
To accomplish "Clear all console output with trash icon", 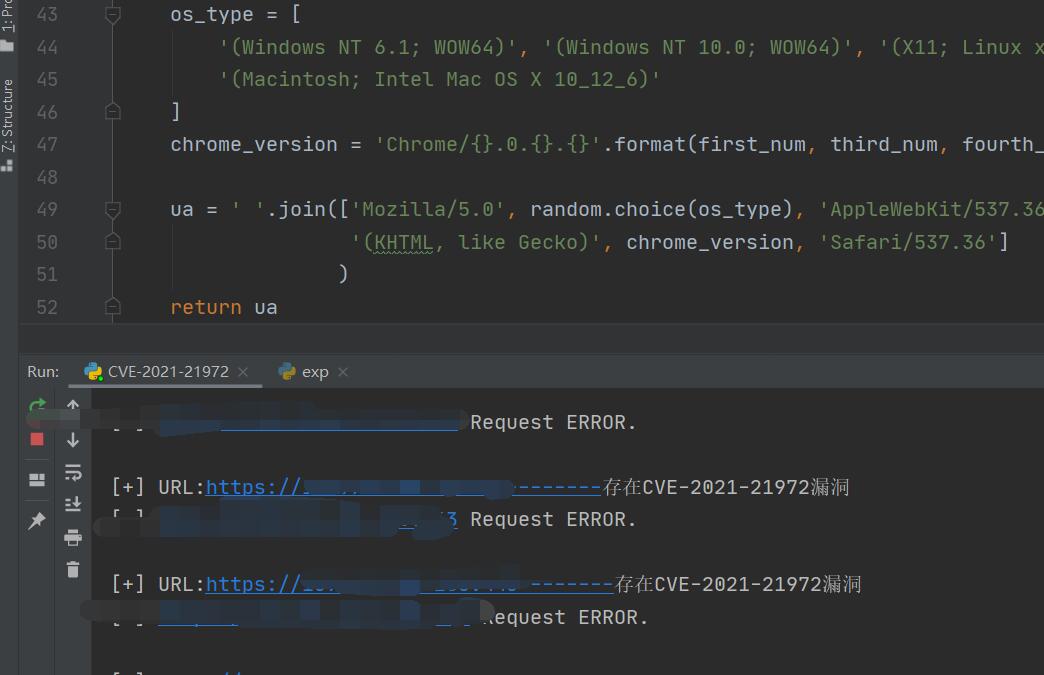I will tap(73, 570).
